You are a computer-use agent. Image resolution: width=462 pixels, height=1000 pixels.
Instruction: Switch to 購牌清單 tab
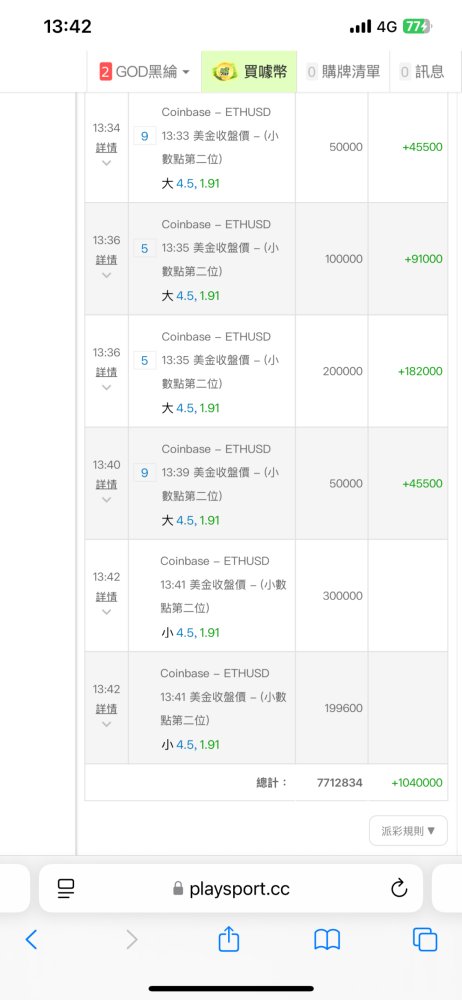pos(343,71)
